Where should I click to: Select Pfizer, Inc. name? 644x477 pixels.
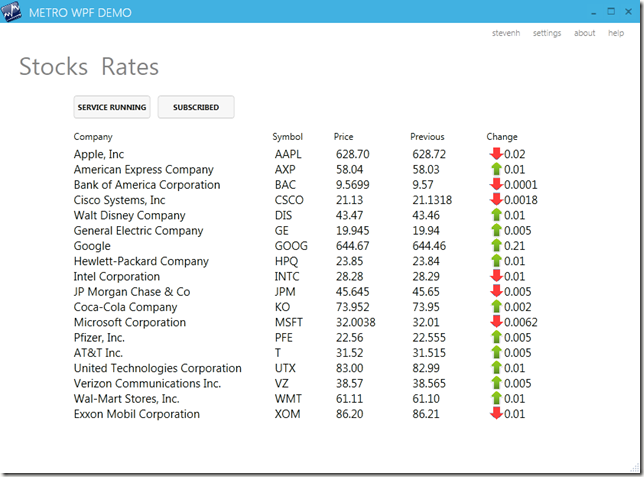99,338
